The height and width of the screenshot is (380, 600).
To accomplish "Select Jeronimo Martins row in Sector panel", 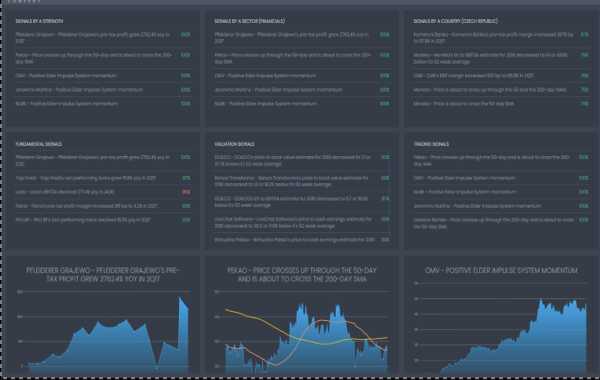I will click(x=302, y=90).
